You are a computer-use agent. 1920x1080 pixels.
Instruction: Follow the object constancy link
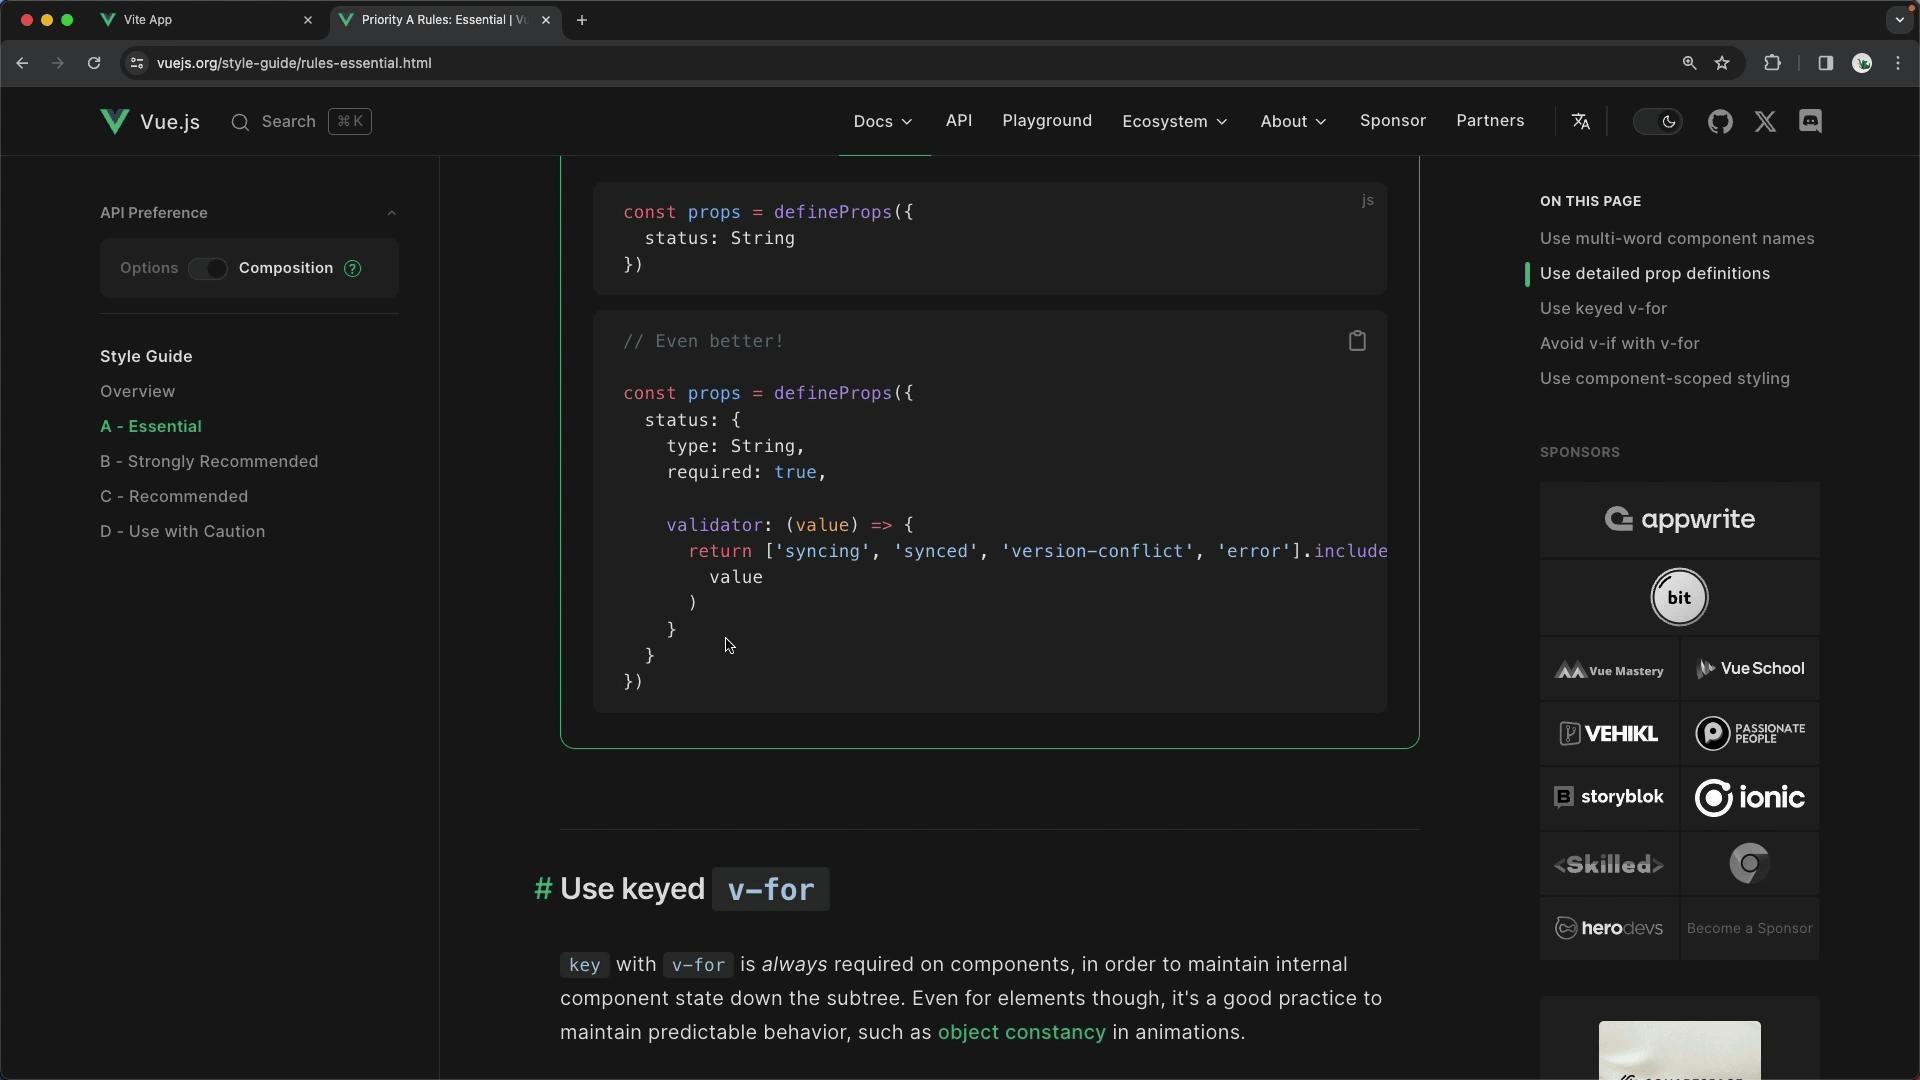tap(1021, 1033)
